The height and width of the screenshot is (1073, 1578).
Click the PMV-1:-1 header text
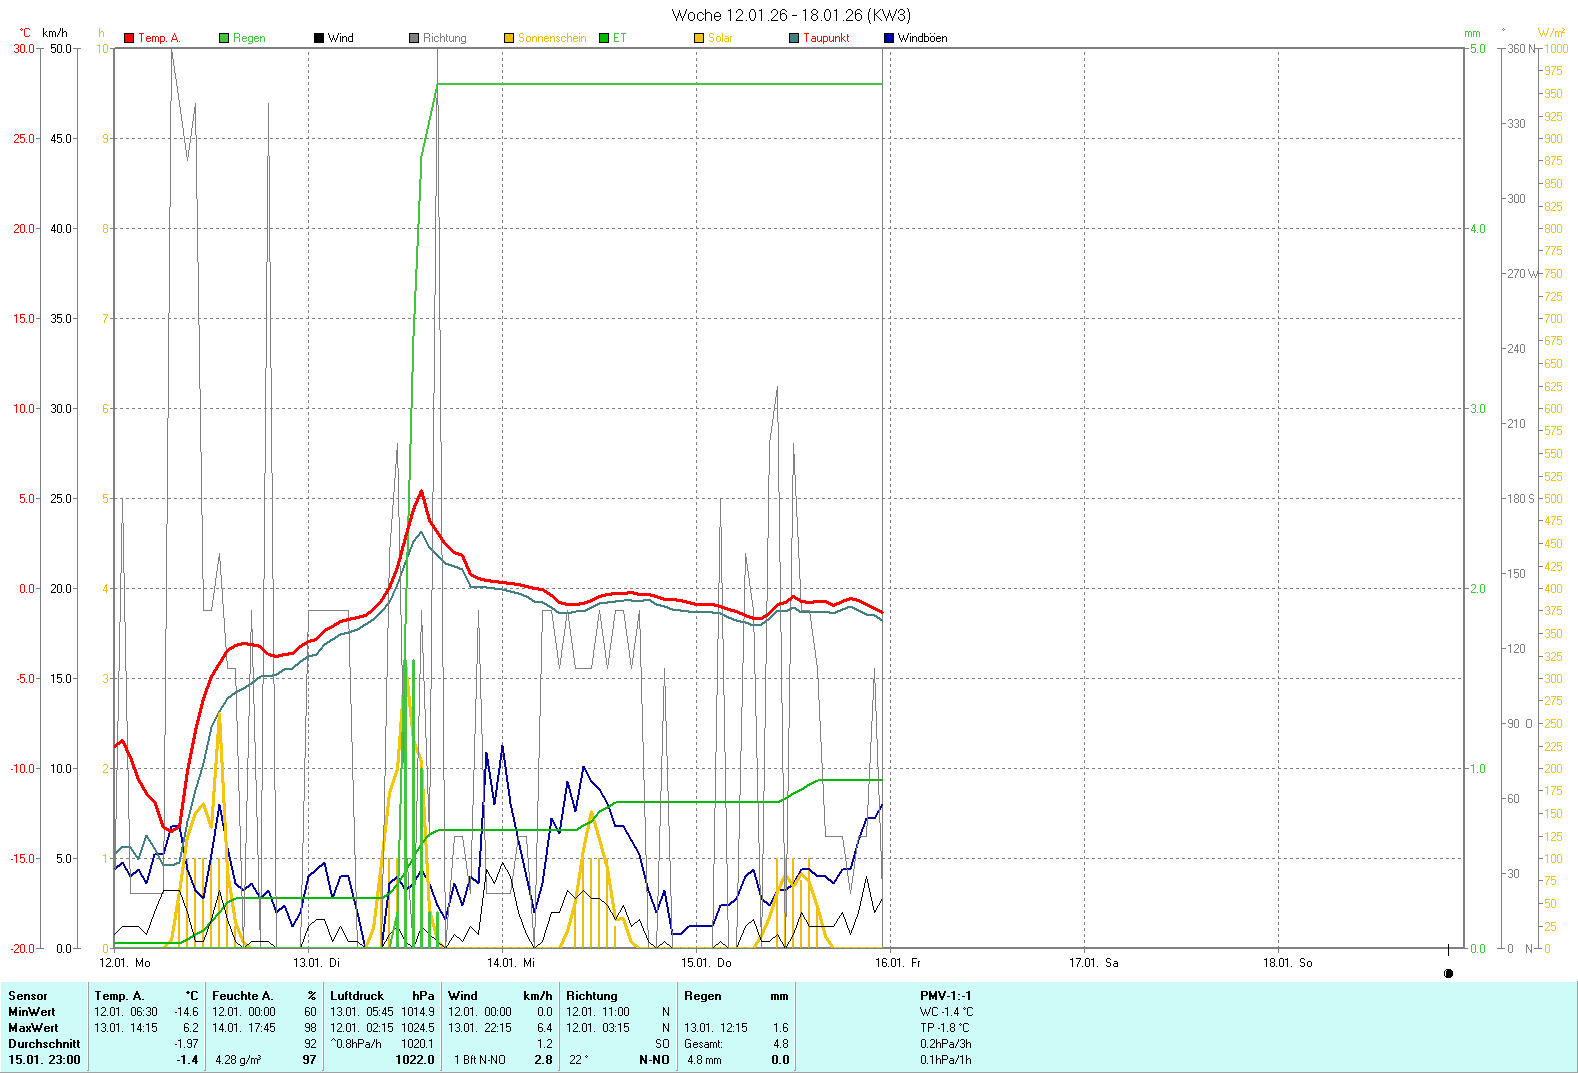[945, 996]
